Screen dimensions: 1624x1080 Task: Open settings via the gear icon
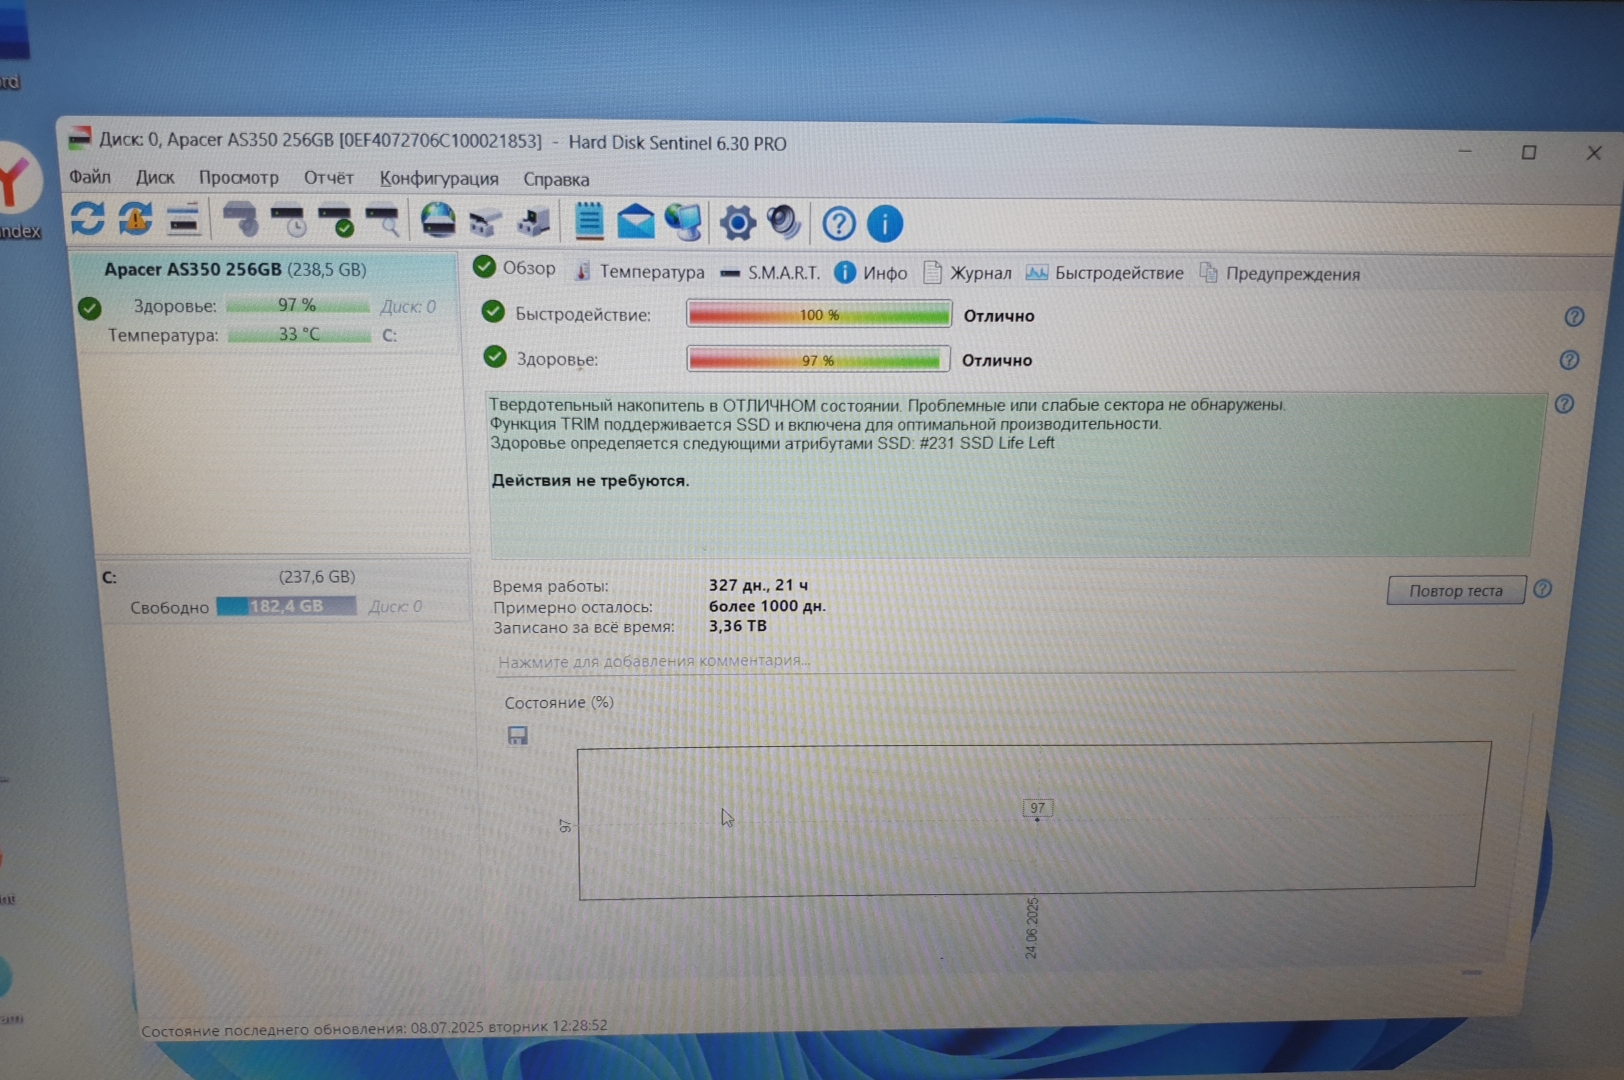[x=737, y=223]
